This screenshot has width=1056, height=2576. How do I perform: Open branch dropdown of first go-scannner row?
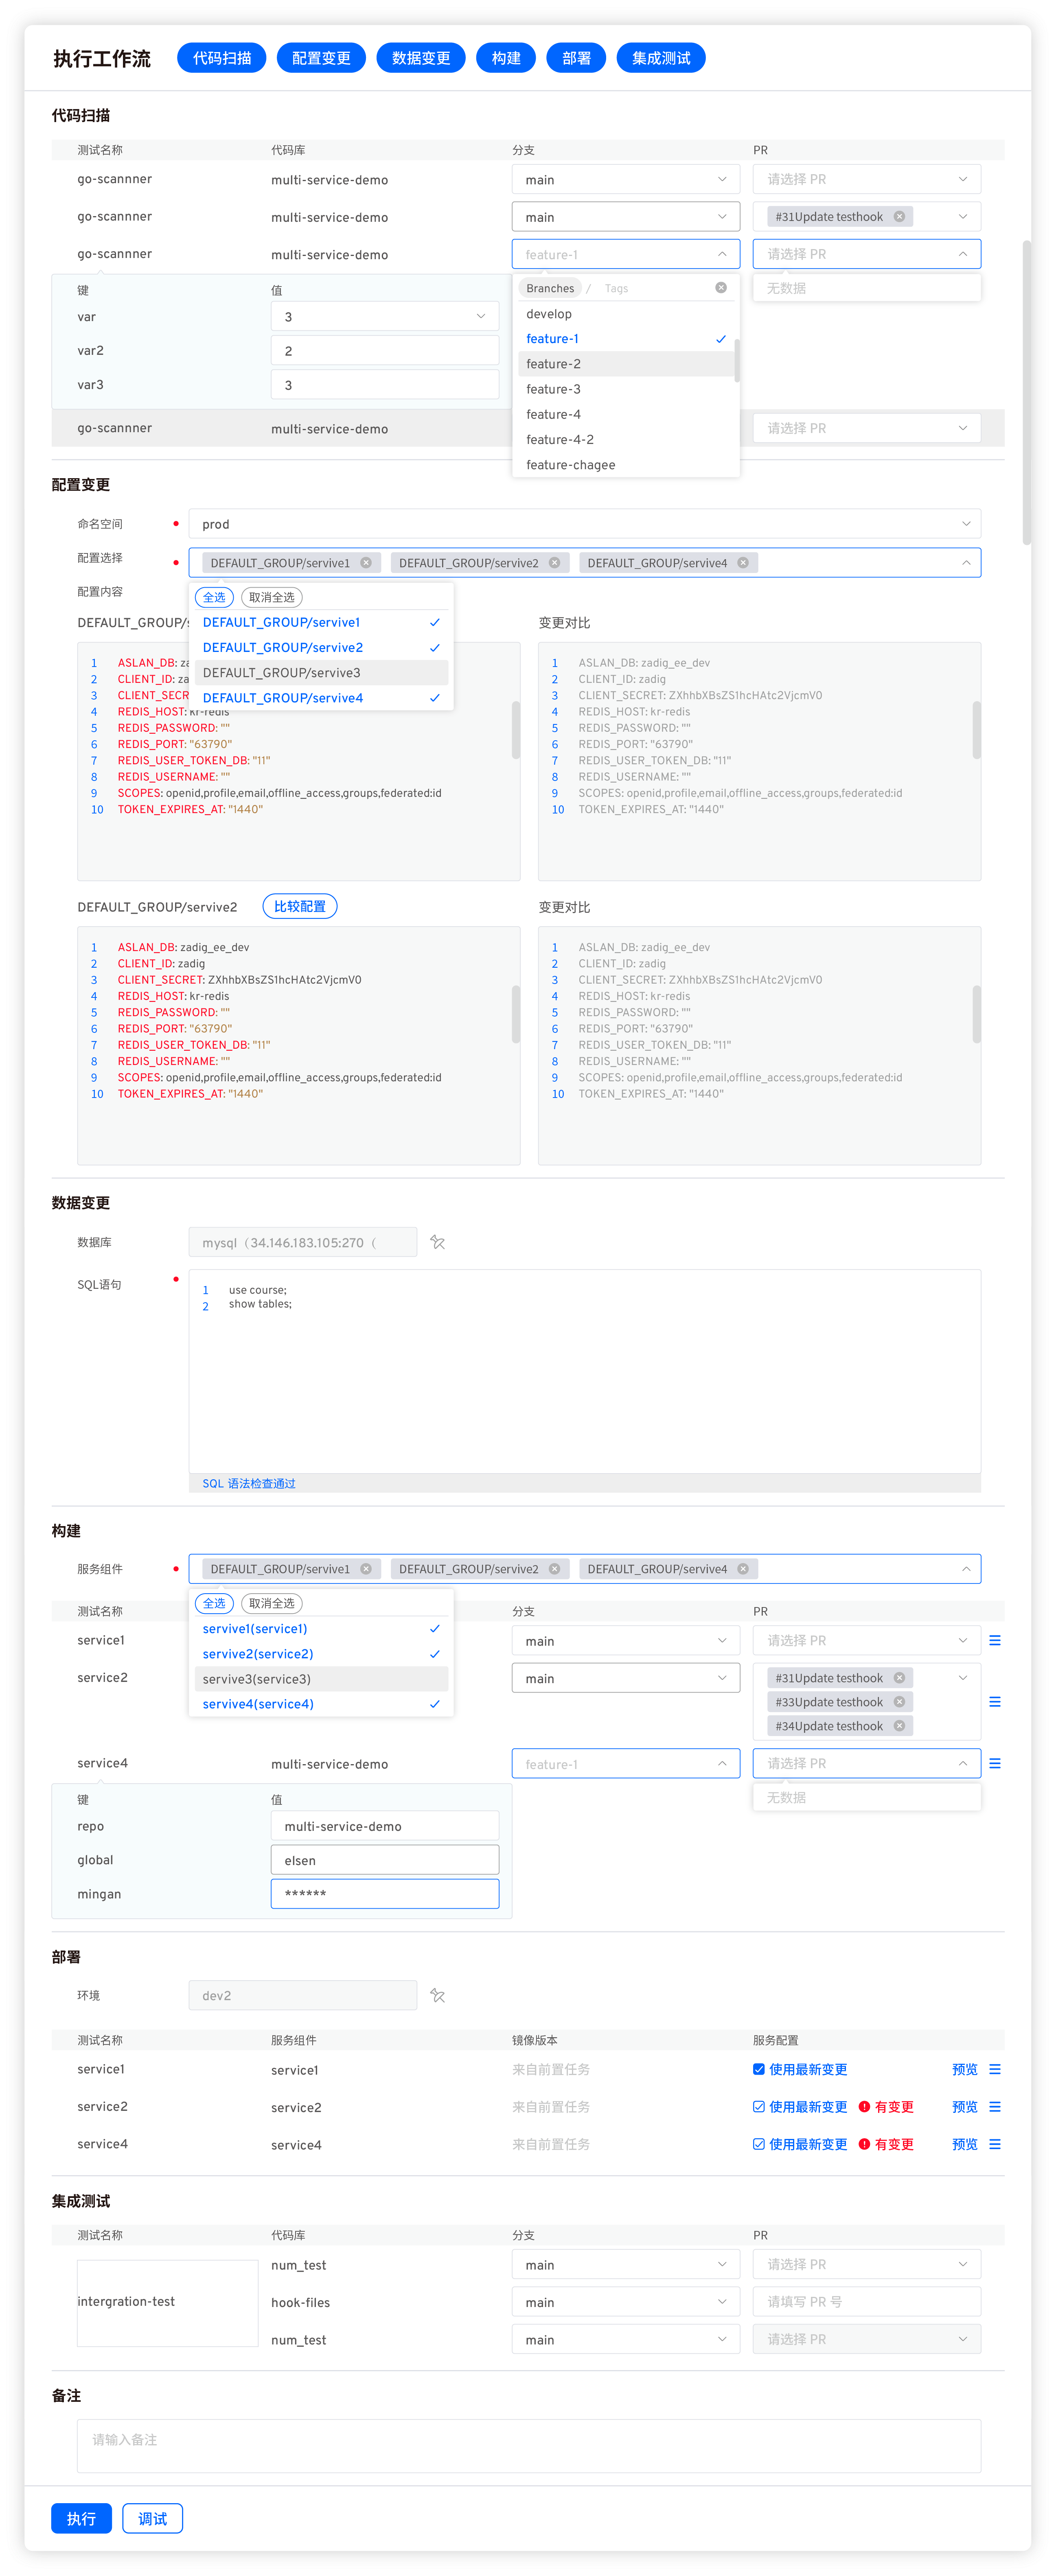click(x=626, y=180)
